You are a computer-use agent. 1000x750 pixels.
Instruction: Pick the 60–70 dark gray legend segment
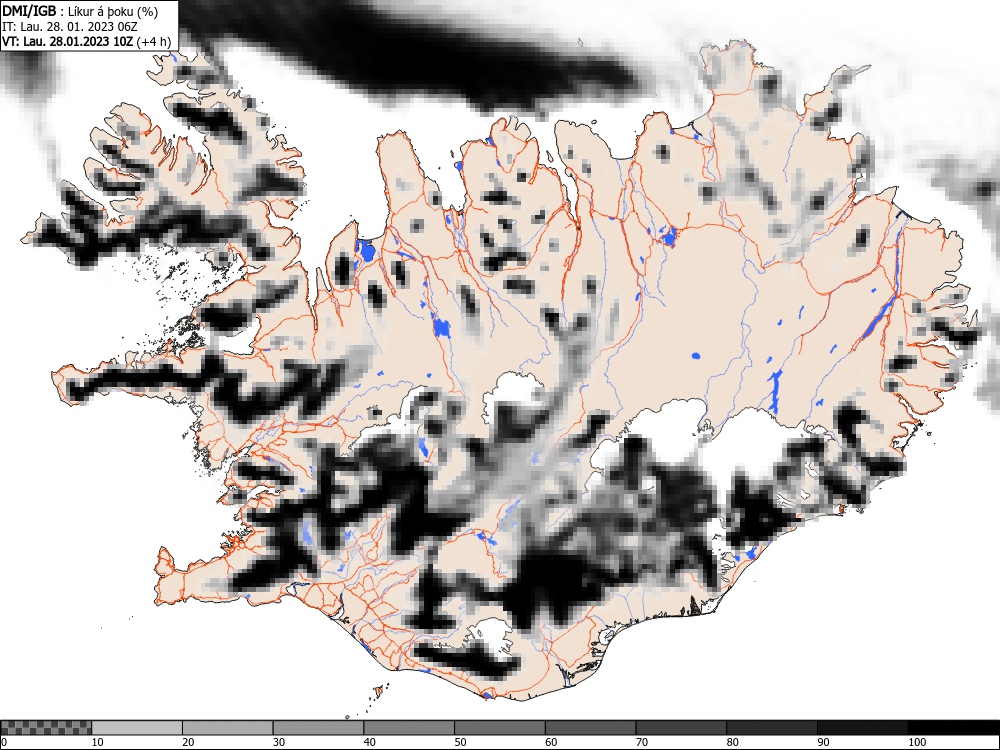[590, 728]
